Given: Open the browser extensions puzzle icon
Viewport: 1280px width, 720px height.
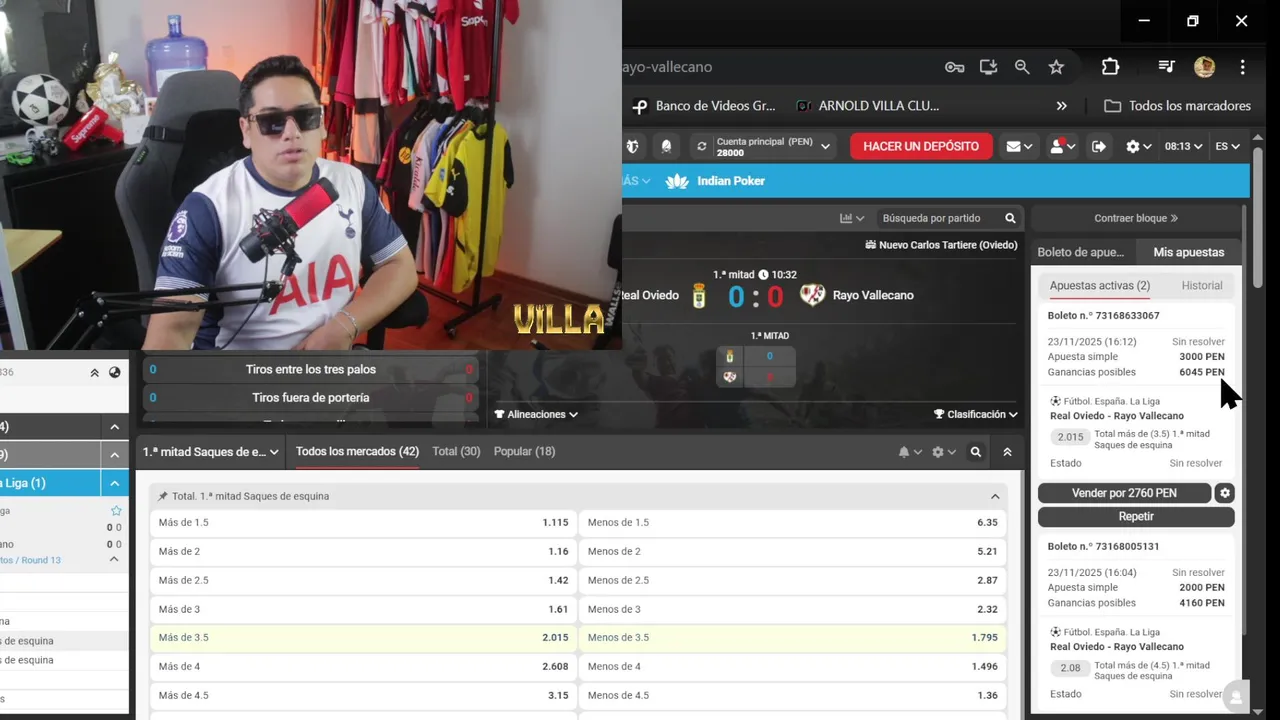Looking at the screenshot, I should [1110, 67].
